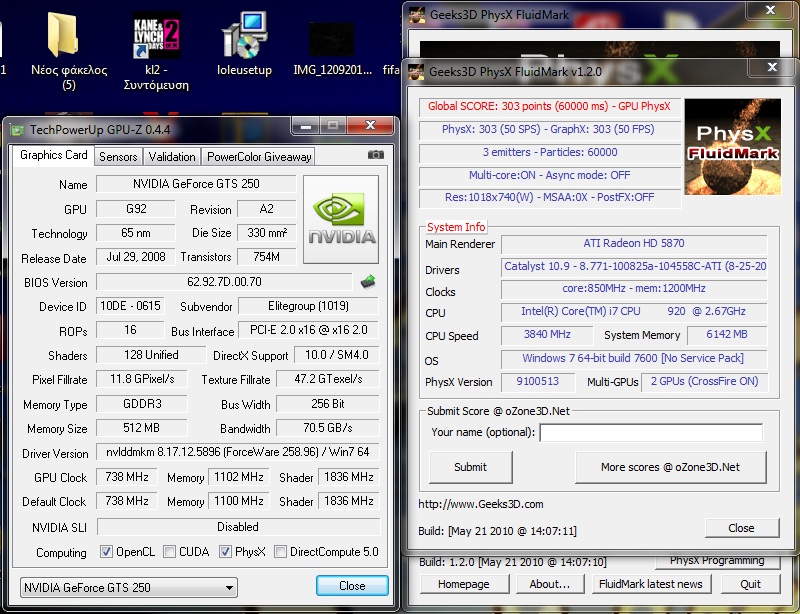The height and width of the screenshot is (614, 800).
Task: Click the CPU Speed 3840 MHz value
Action: [547, 334]
